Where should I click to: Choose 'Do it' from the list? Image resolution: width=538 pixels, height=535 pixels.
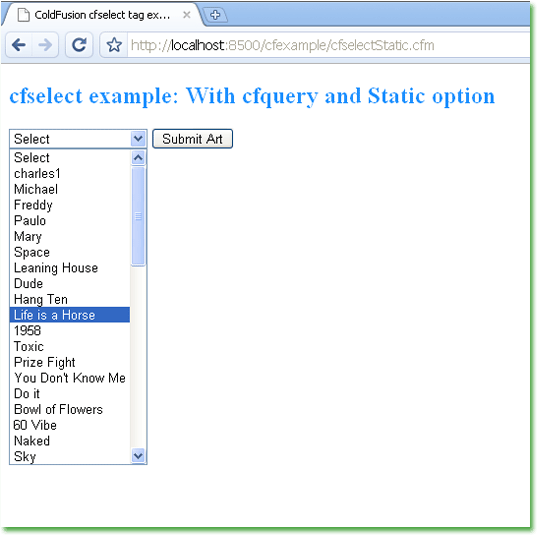tap(70, 394)
